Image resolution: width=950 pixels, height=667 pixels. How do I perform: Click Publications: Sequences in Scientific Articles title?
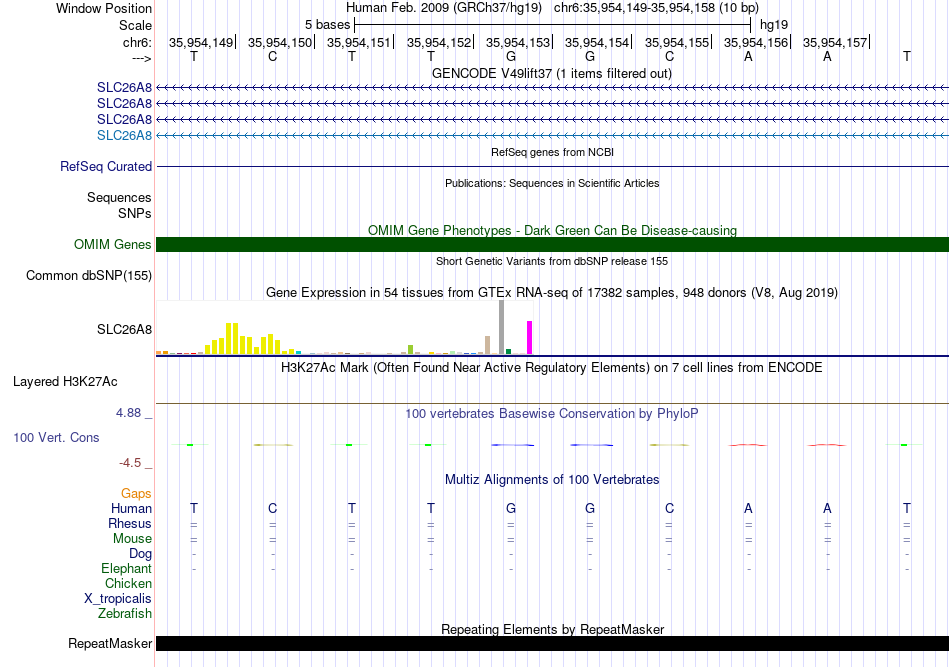point(552,183)
